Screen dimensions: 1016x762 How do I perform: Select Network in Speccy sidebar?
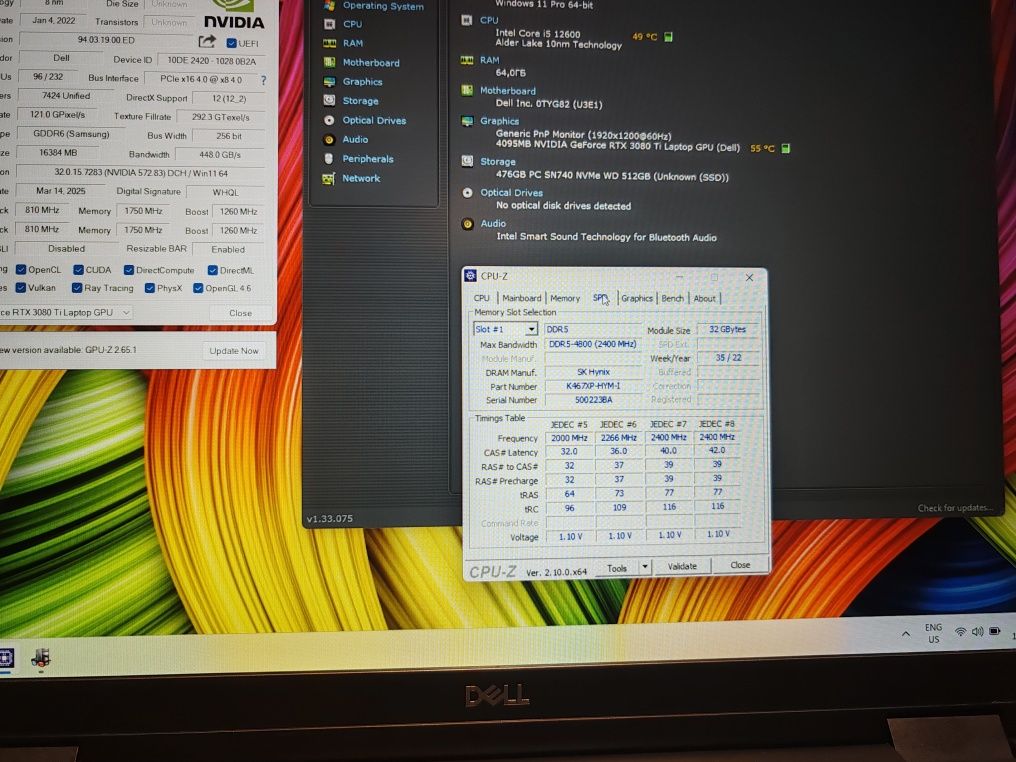tap(361, 178)
